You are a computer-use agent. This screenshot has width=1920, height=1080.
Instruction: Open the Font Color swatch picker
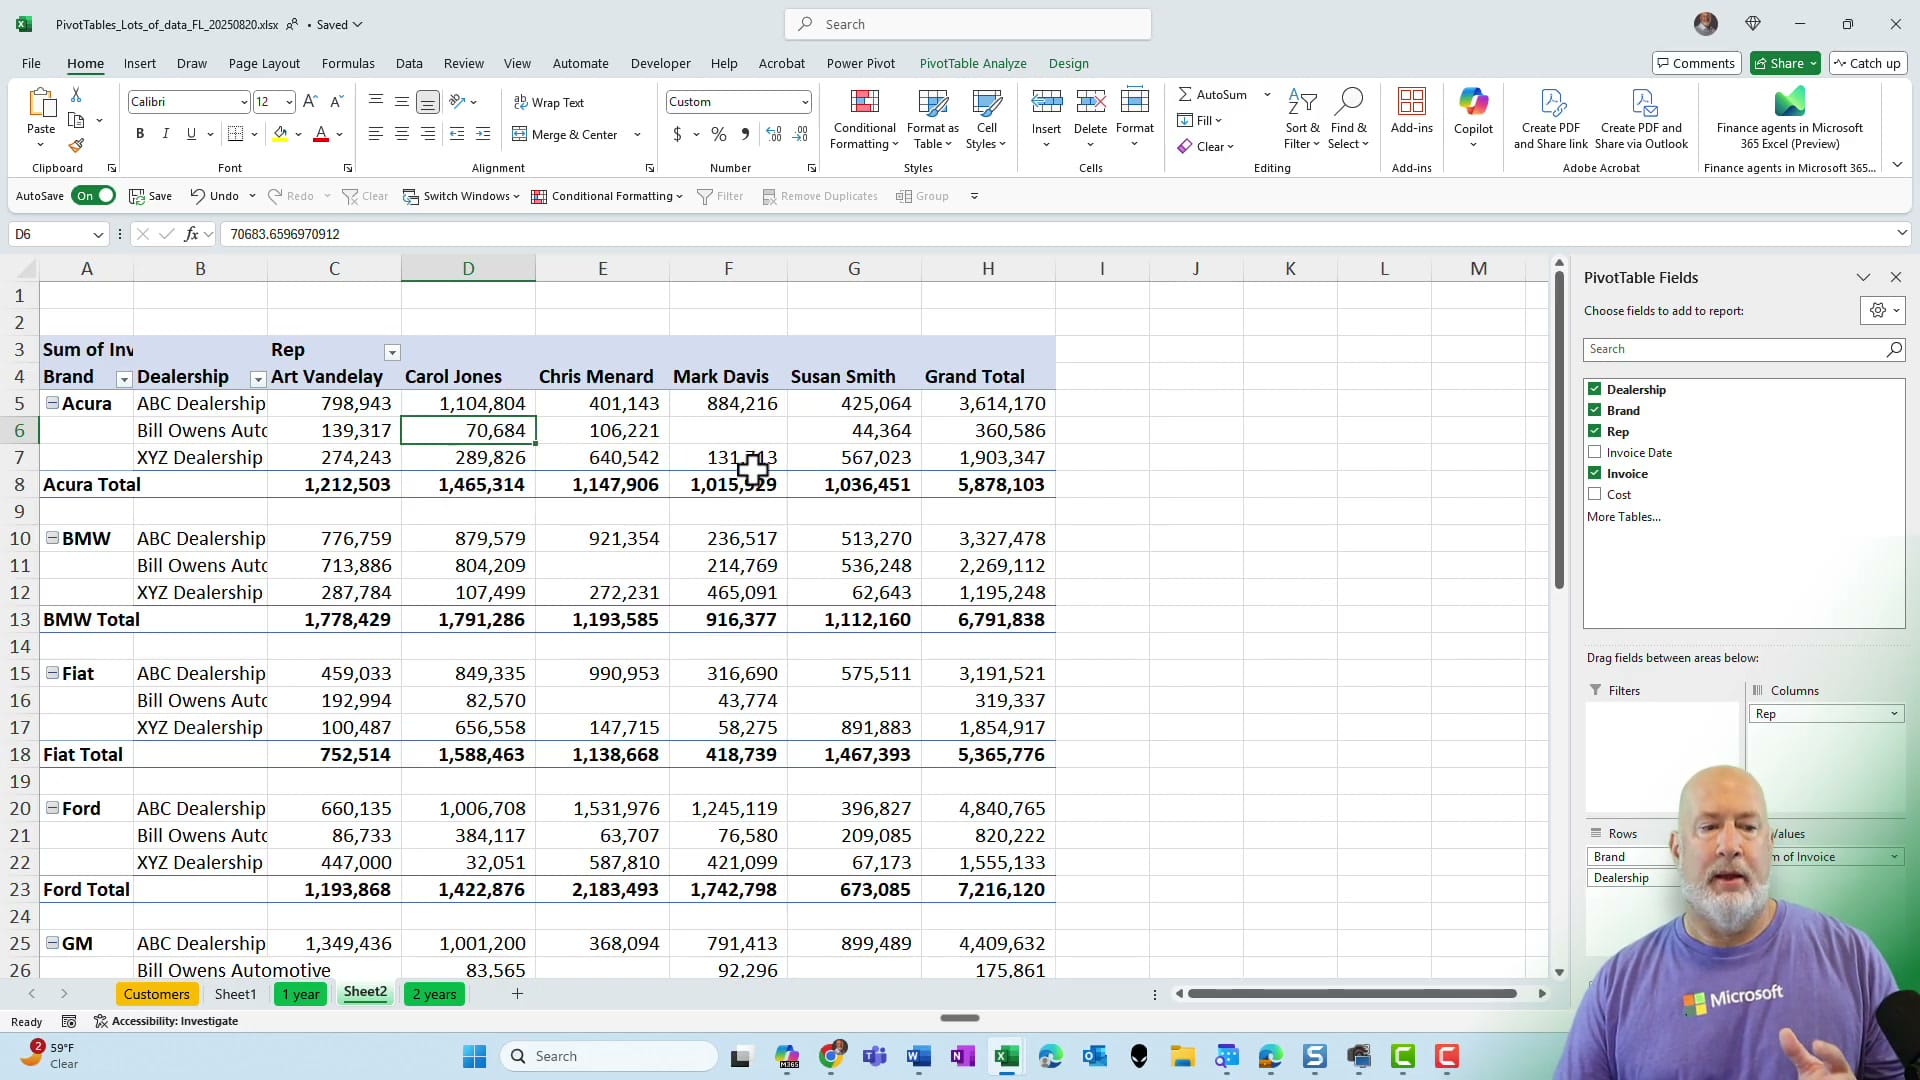[x=337, y=134]
